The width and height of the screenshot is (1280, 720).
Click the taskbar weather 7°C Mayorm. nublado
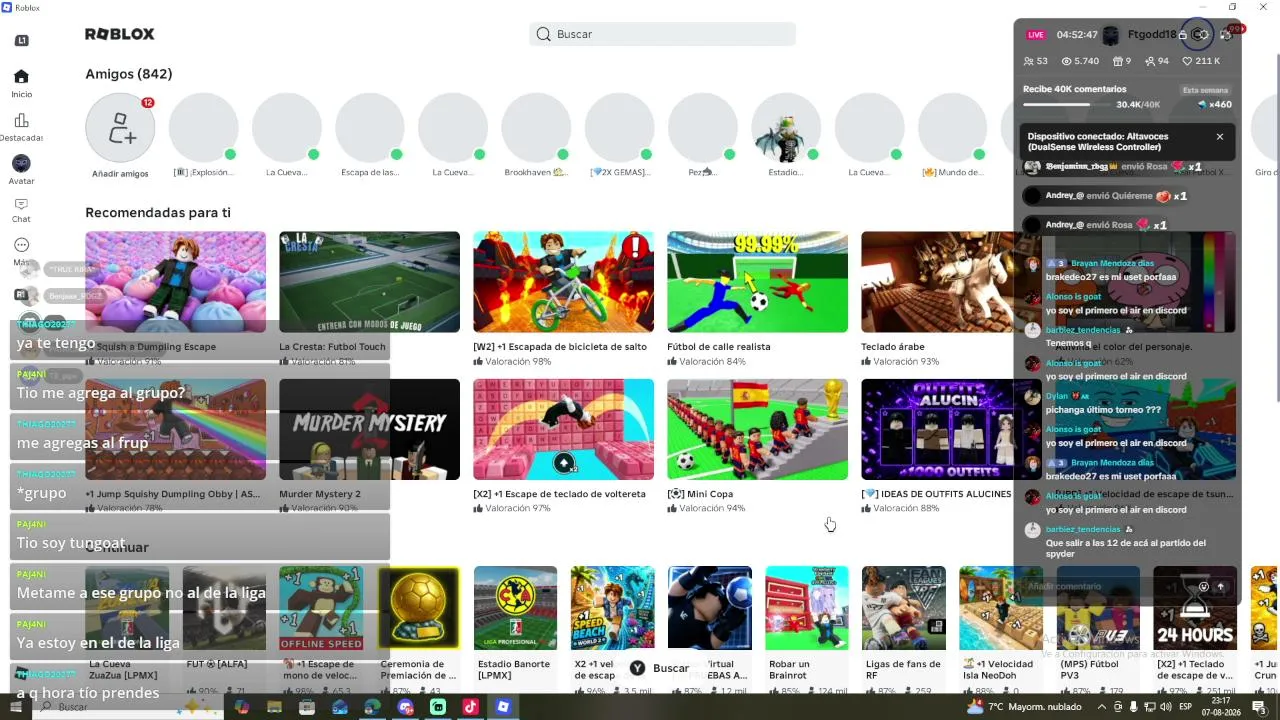pos(1024,707)
